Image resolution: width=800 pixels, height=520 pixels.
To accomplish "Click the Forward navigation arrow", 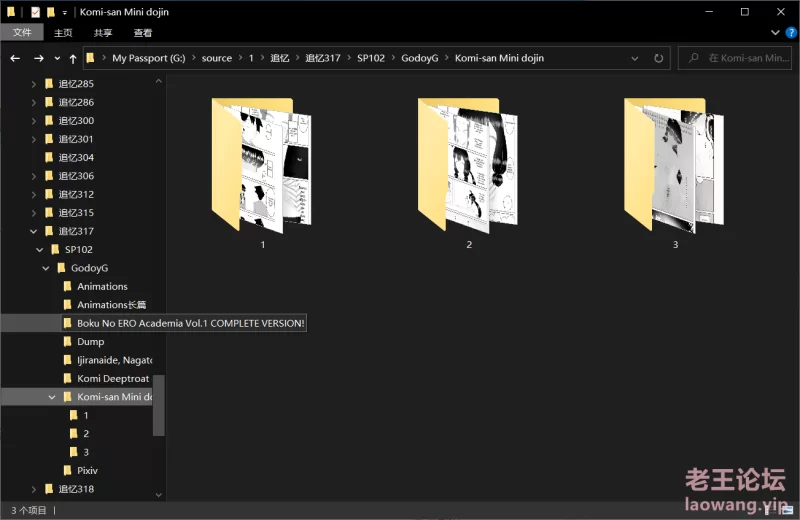I will (38, 58).
